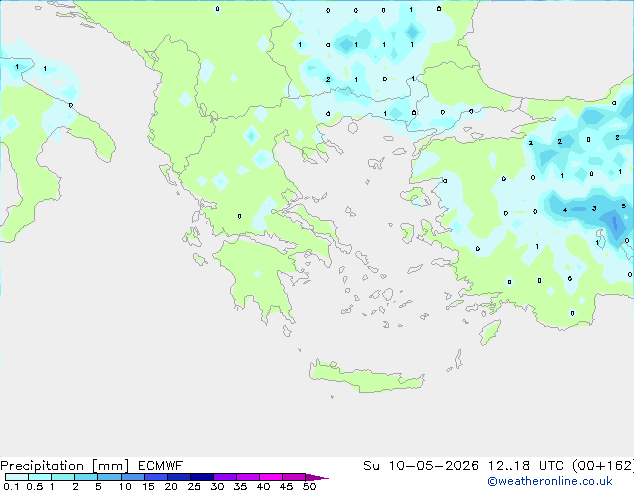Click the above-50 arrow tip of legend
The image size is (634, 490).
point(317,477)
